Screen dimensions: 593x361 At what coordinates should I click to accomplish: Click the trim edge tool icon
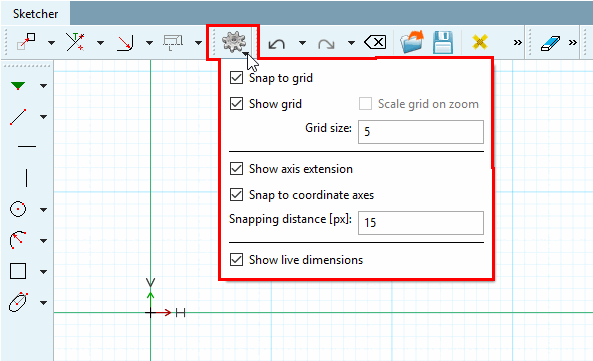75,42
